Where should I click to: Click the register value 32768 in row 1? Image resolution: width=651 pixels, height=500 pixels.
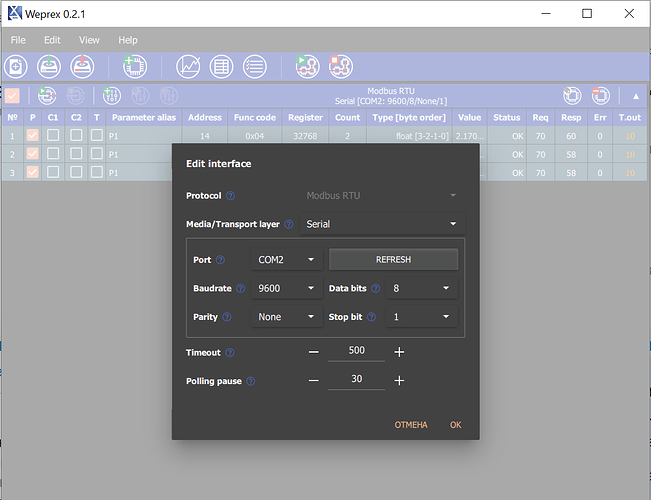point(305,136)
